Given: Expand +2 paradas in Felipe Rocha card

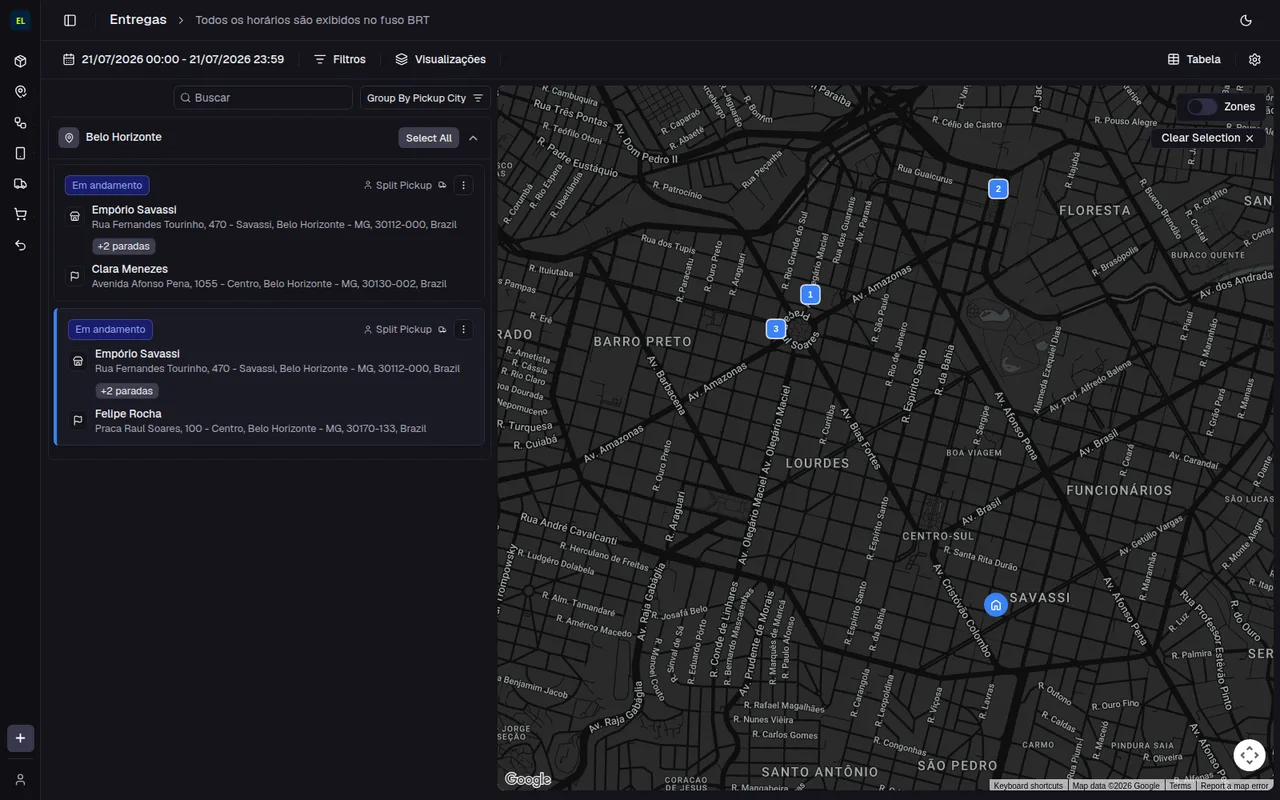Looking at the screenshot, I should coord(127,391).
